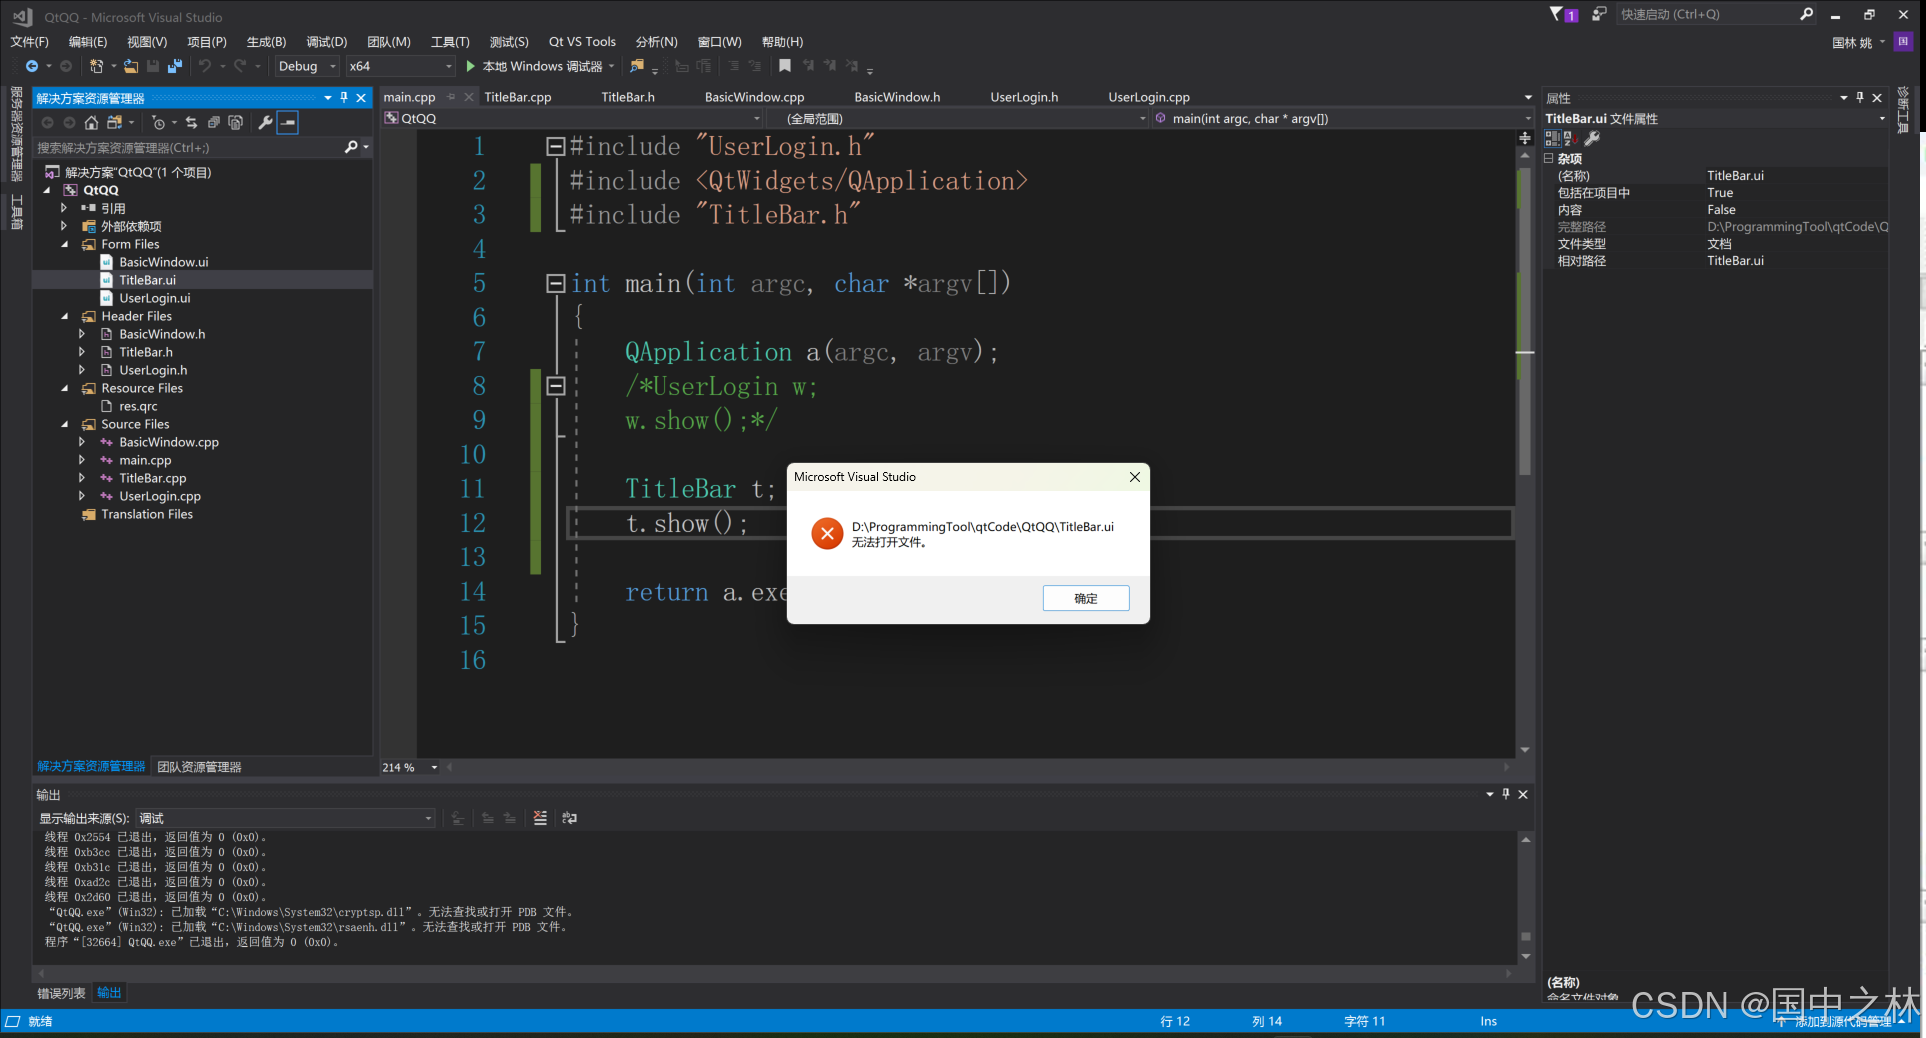
Task: Open the 工具(T) menu
Action: coord(450,42)
